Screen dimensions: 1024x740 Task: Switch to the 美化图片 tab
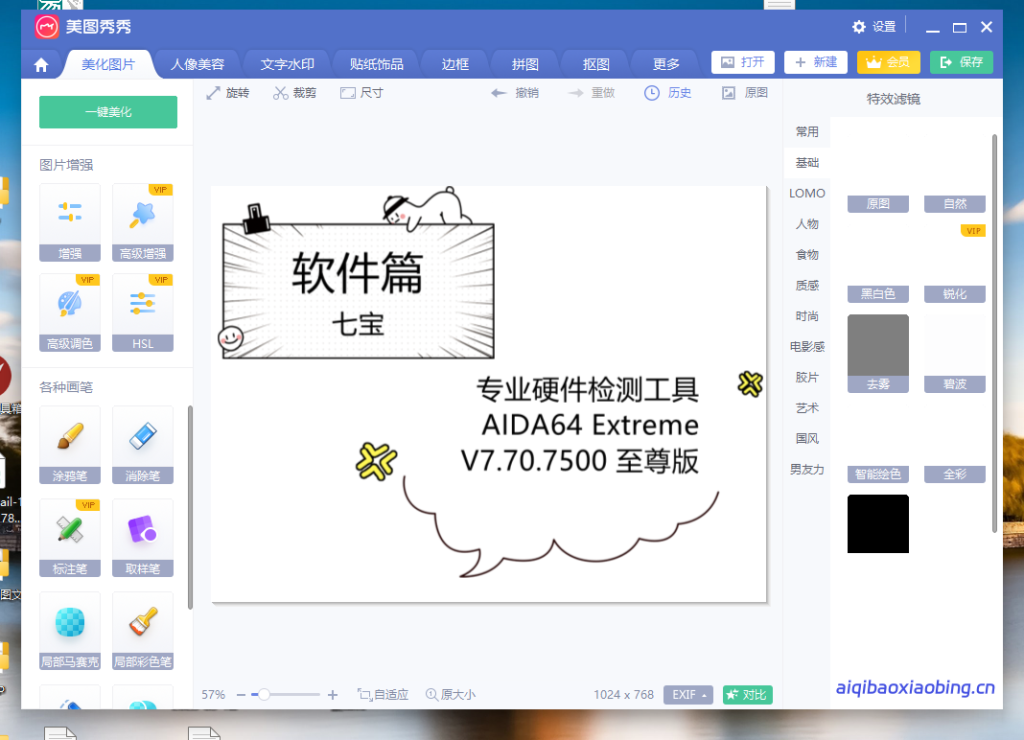point(108,65)
